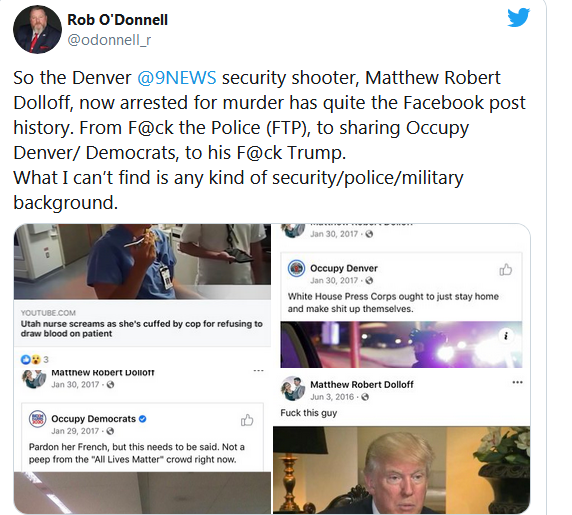Click the @9NEWS mention link
Image resolution: width=572 pixels, height=515 pixels.
pyautogui.click(x=177, y=78)
